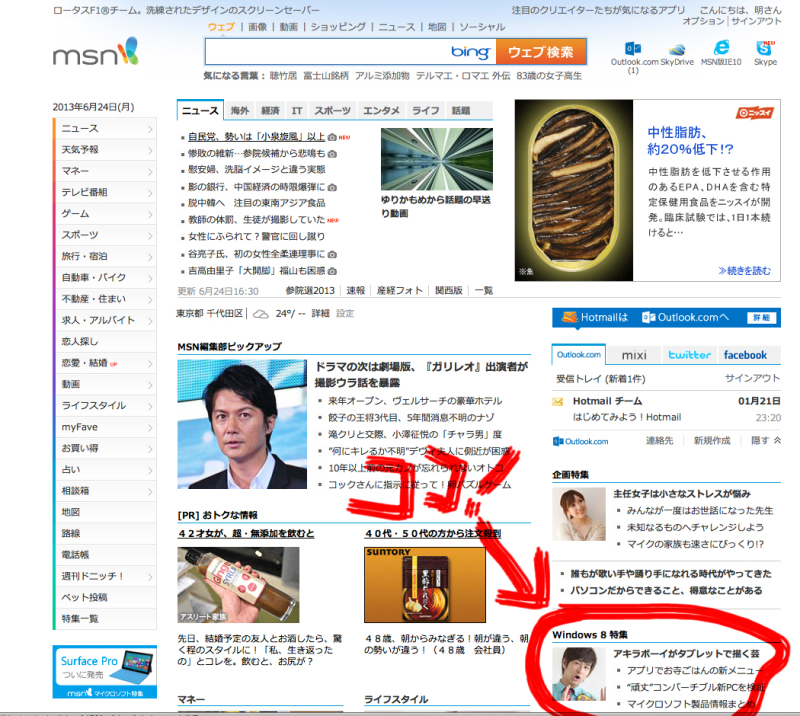The height and width of the screenshot is (716, 800).
Task: Open the Outlook.com icon in header
Action: click(633, 48)
